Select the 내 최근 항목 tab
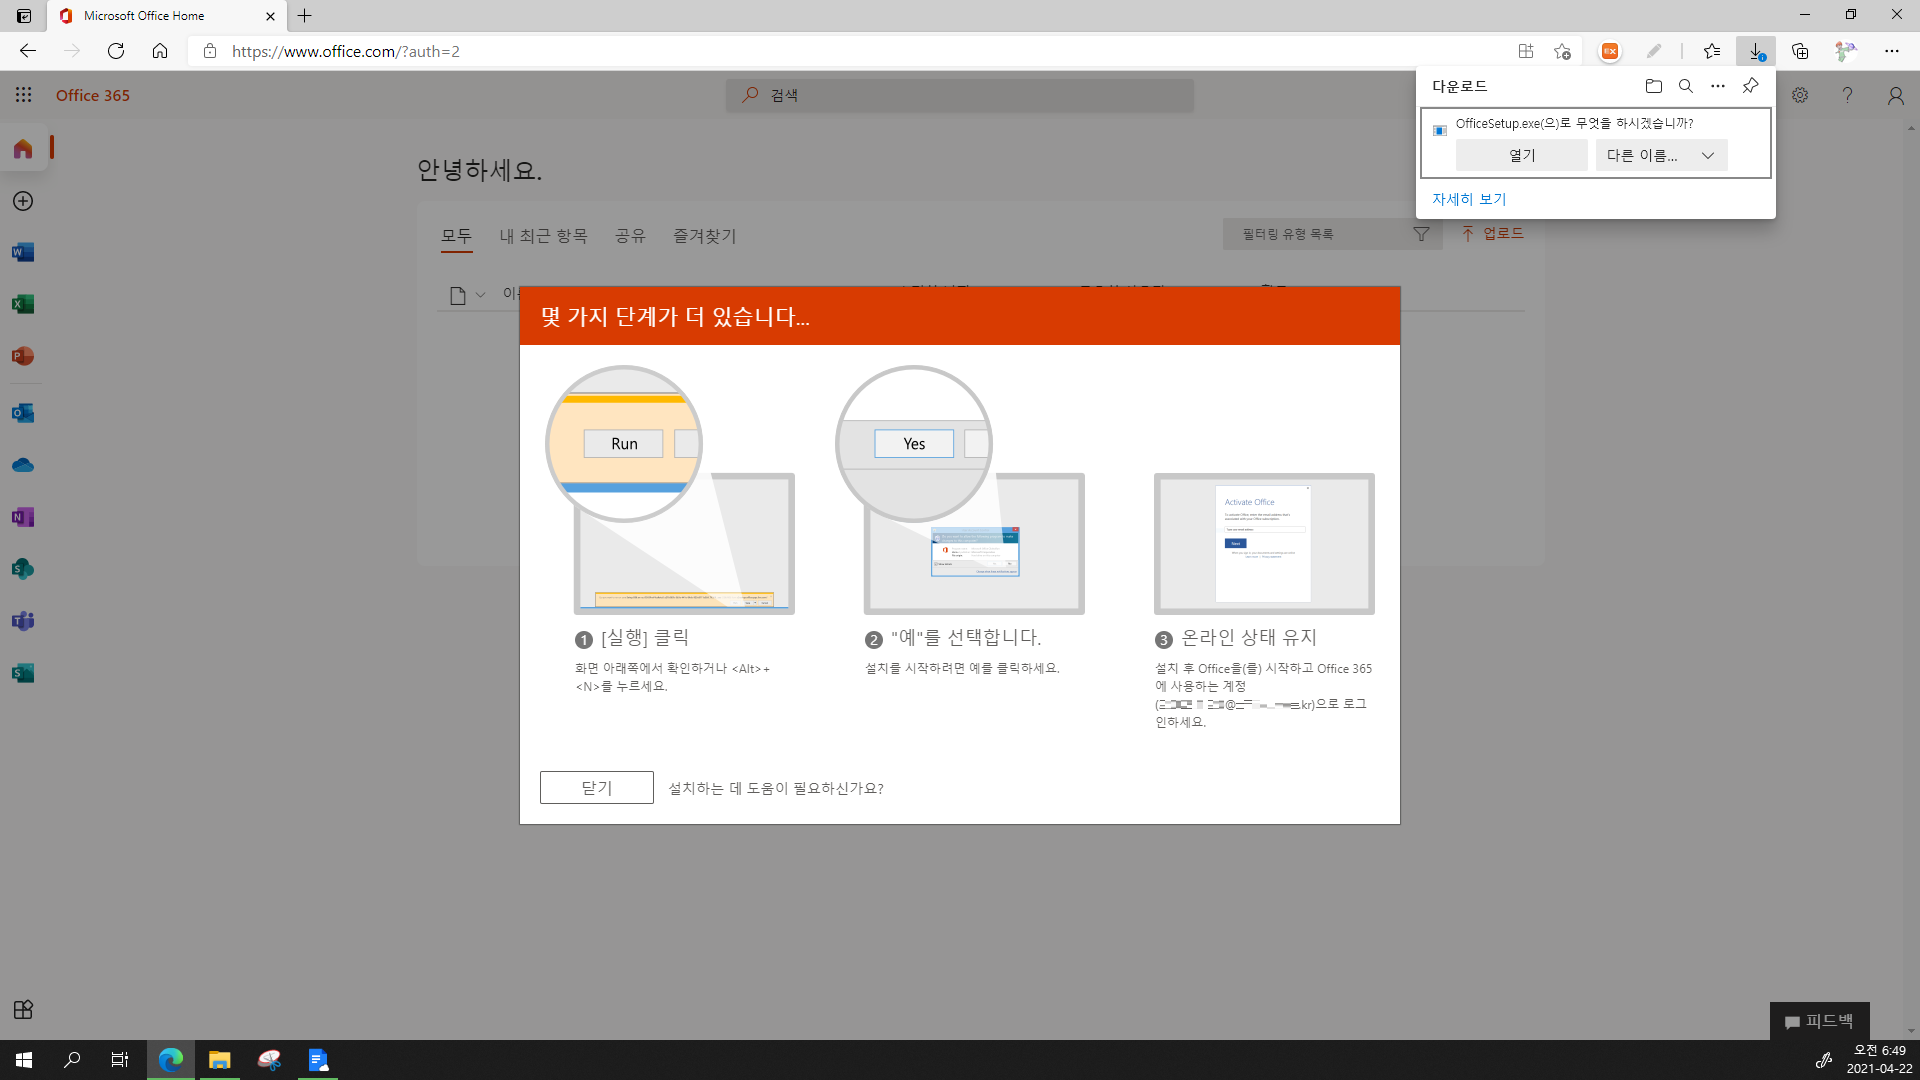Viewport: 1920px width, 1080px height. [x=543, y=236]
